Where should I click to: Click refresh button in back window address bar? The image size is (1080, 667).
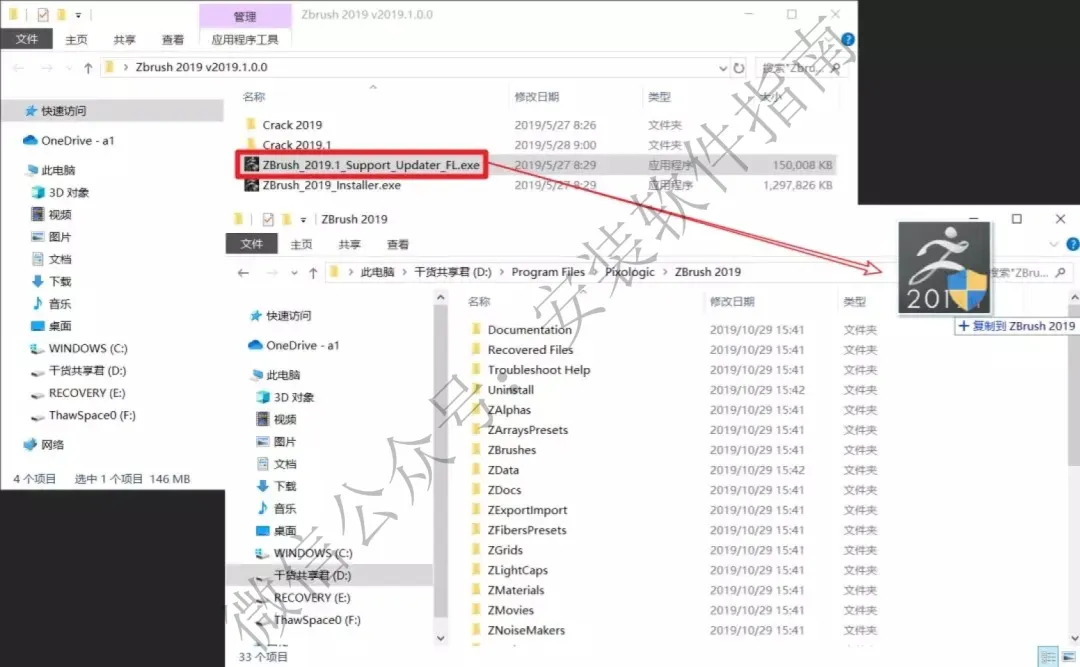(x=738, y=68)
